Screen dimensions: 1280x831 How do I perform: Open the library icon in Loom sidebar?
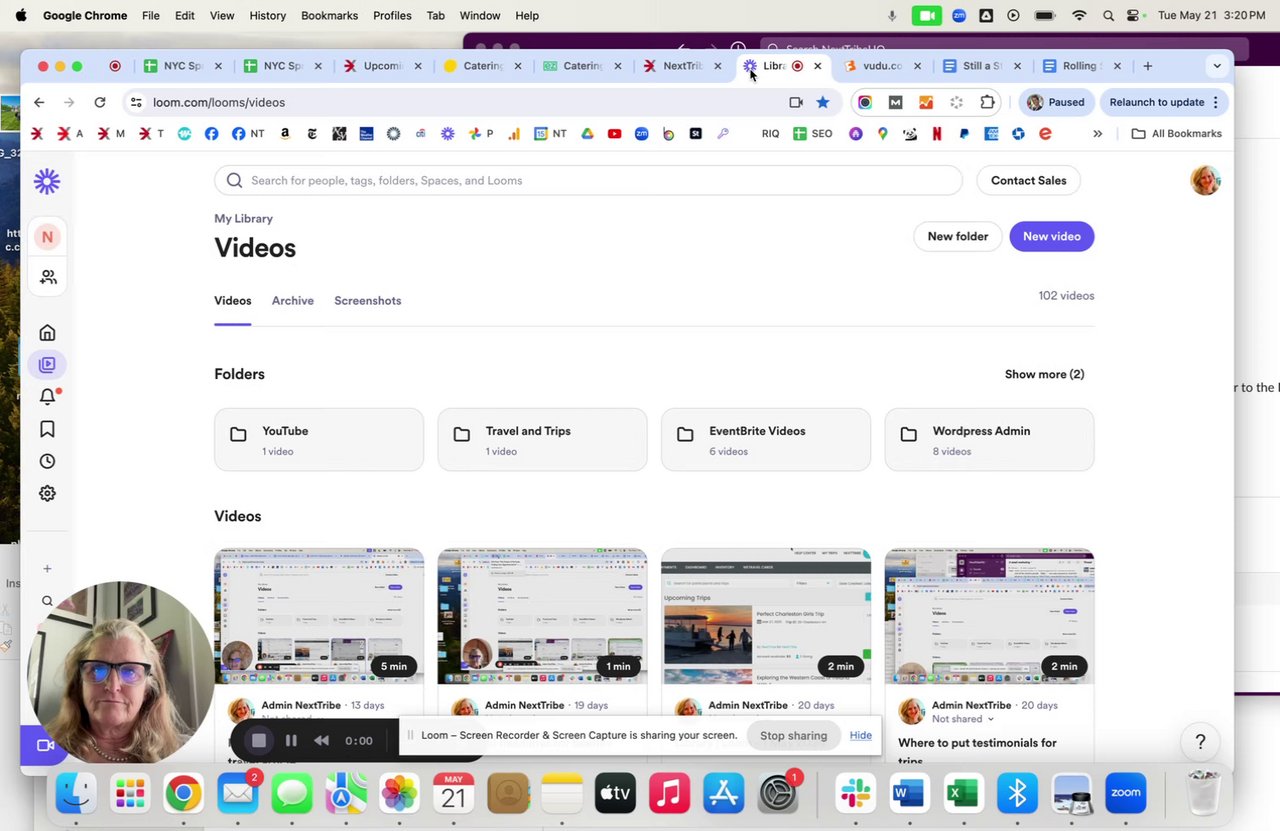47,365
